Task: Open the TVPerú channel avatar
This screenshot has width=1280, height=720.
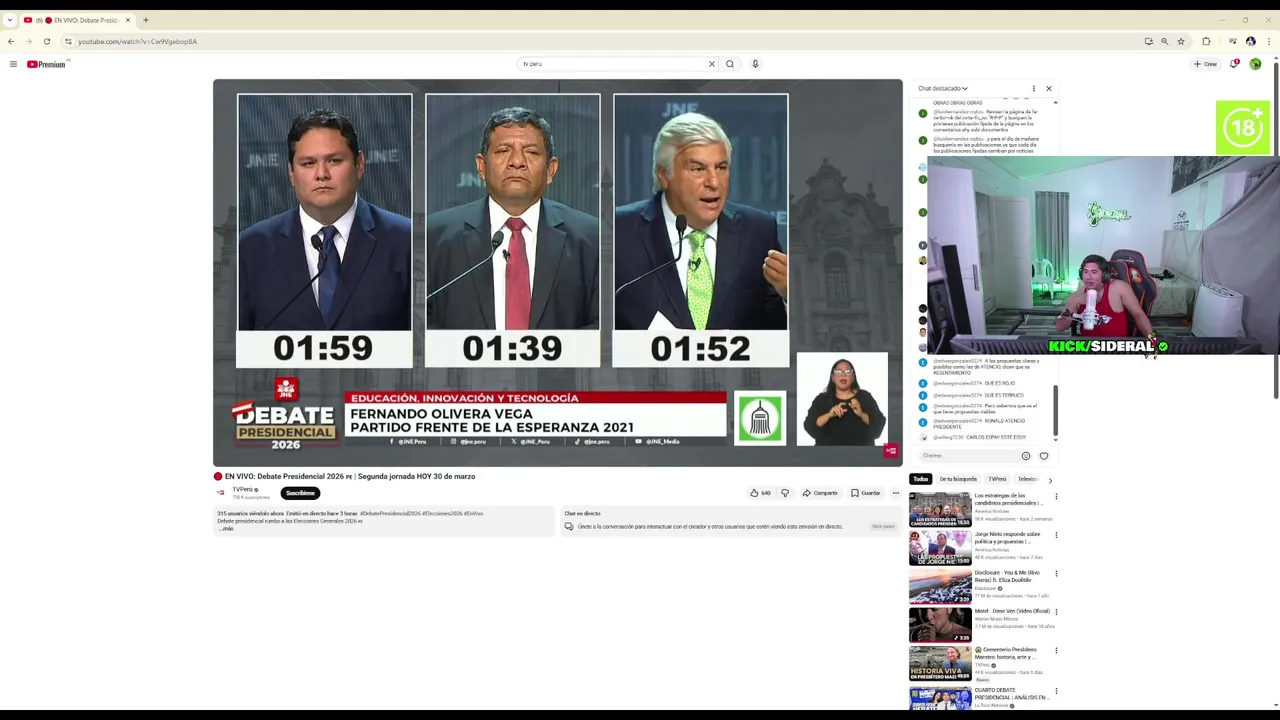Action: coord(221,493)
